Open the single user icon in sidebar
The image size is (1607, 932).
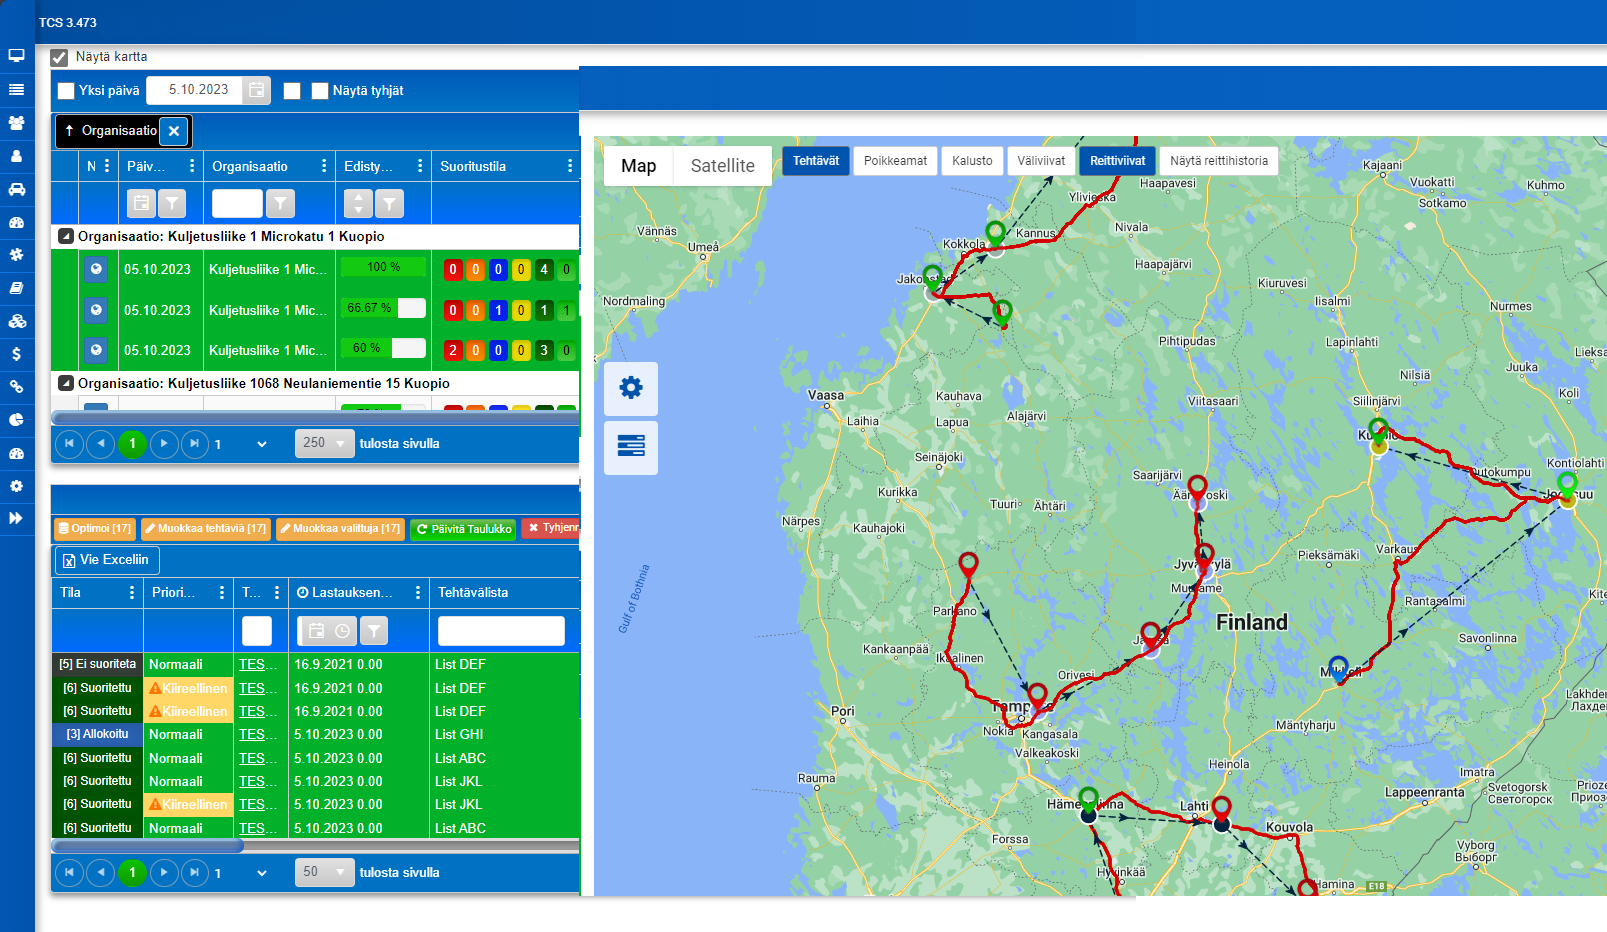16,155
